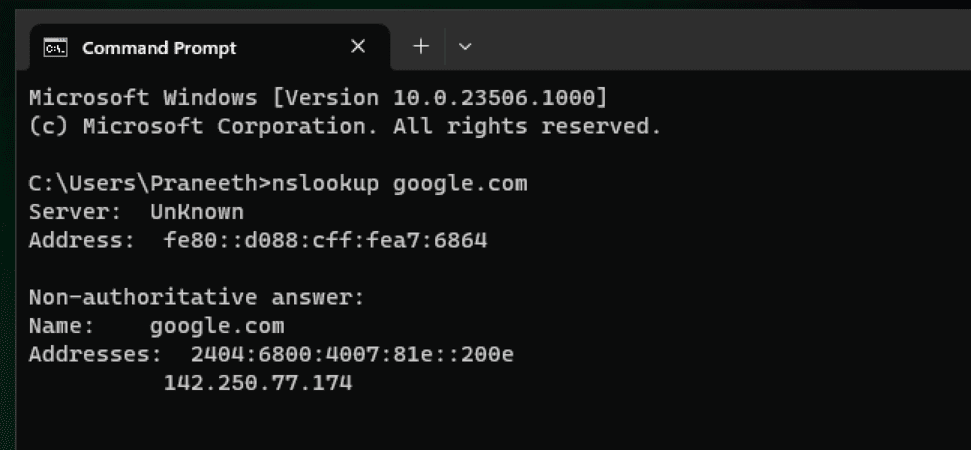This screenshot has height=450, width=971.
Task: Close the Command Prompt tab
Action: (358, 47)
